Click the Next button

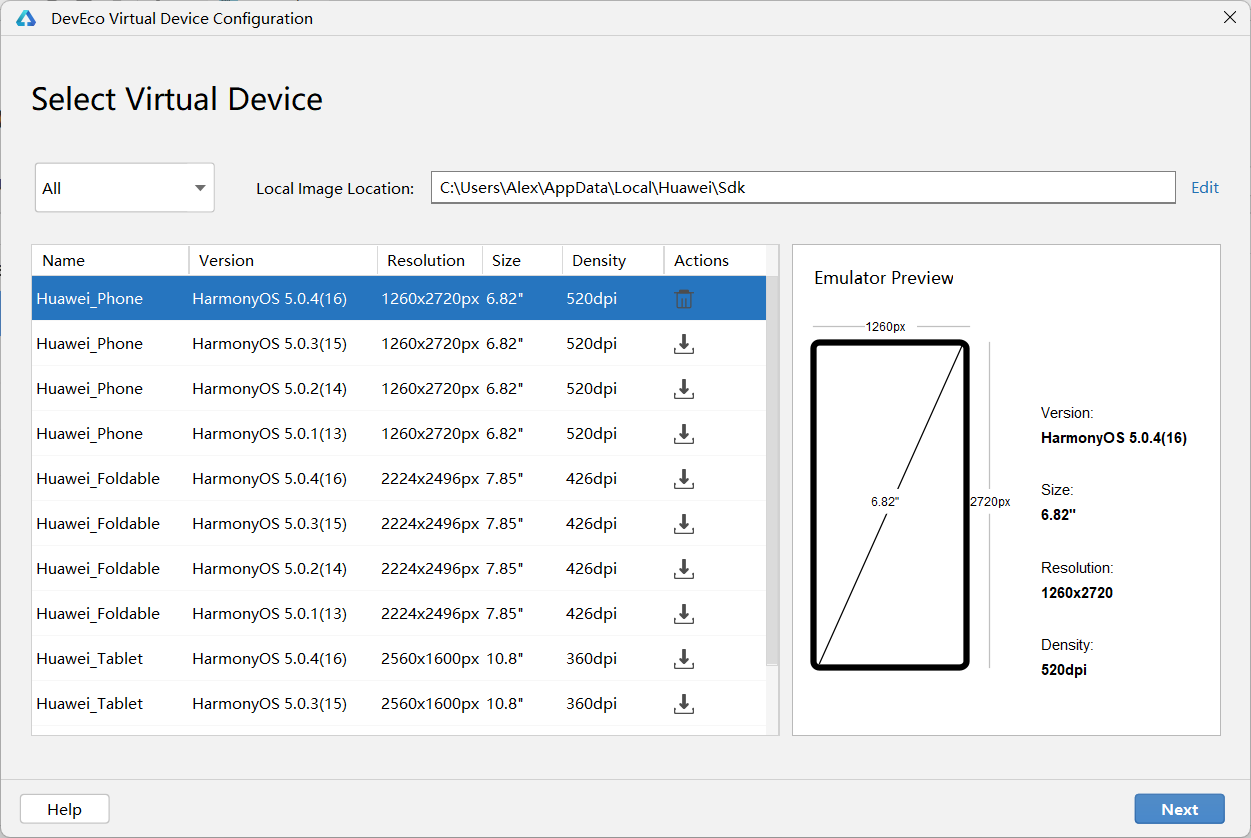point(1179,810)
